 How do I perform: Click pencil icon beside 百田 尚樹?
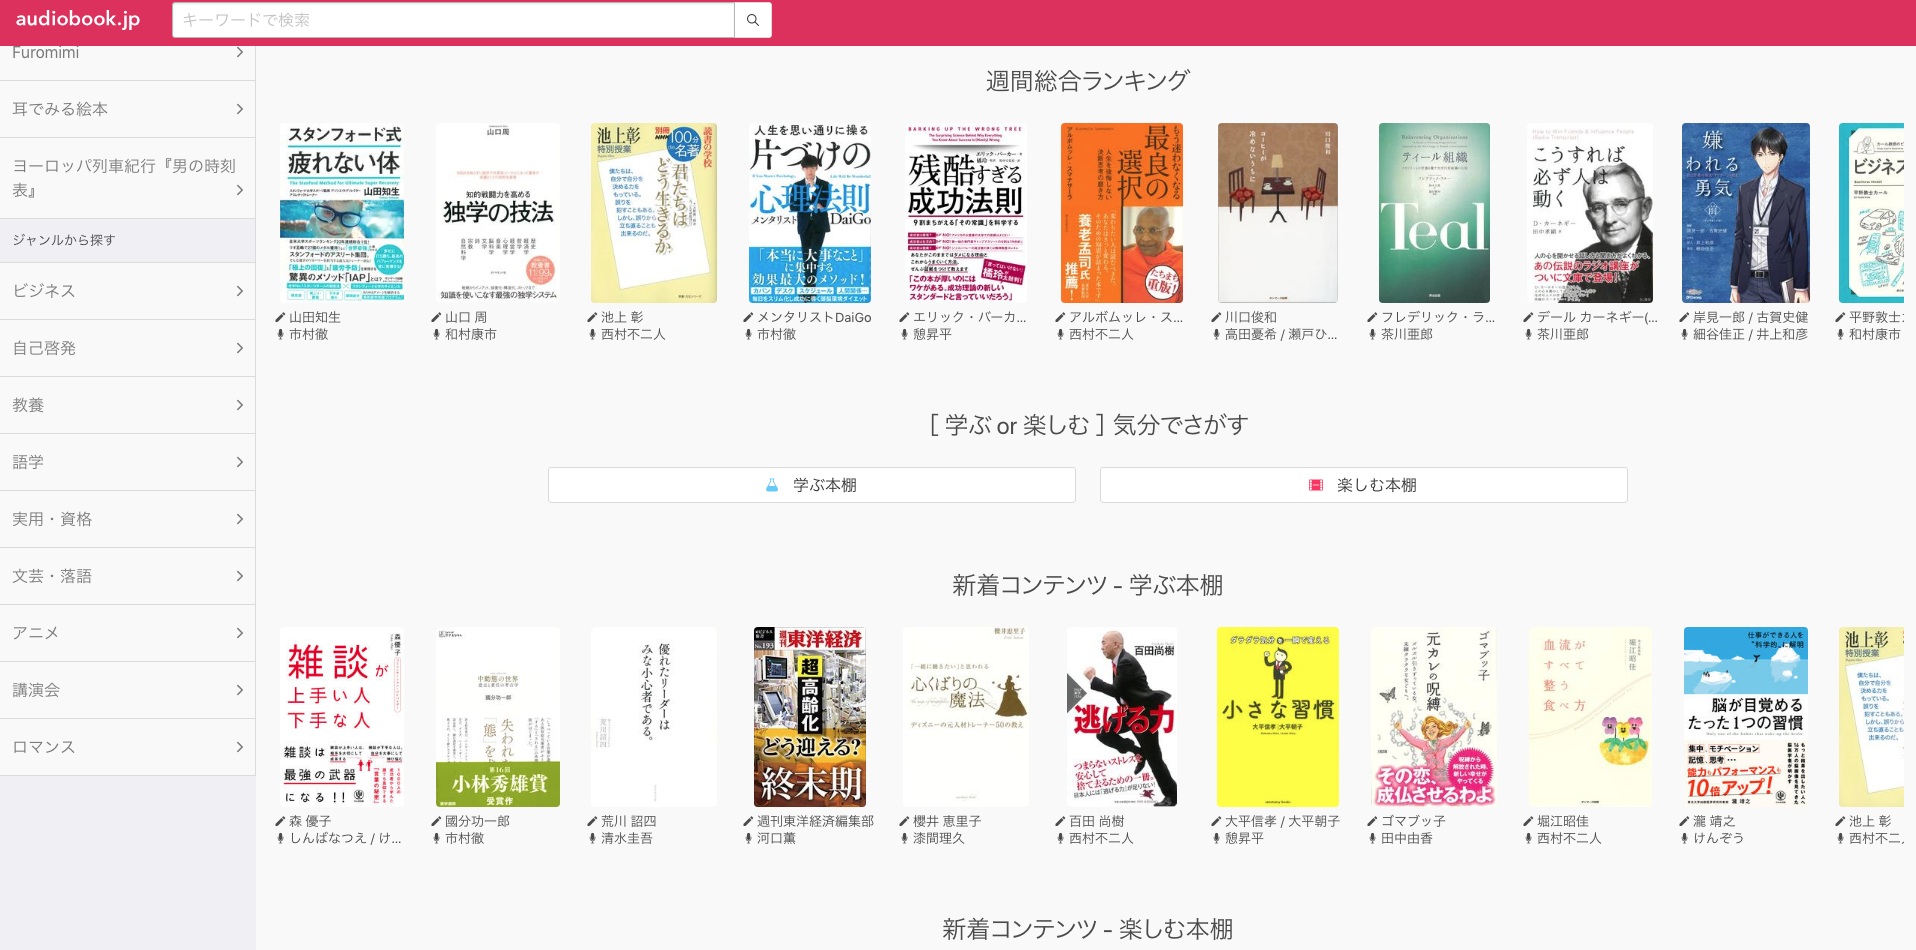(1060, 821)
